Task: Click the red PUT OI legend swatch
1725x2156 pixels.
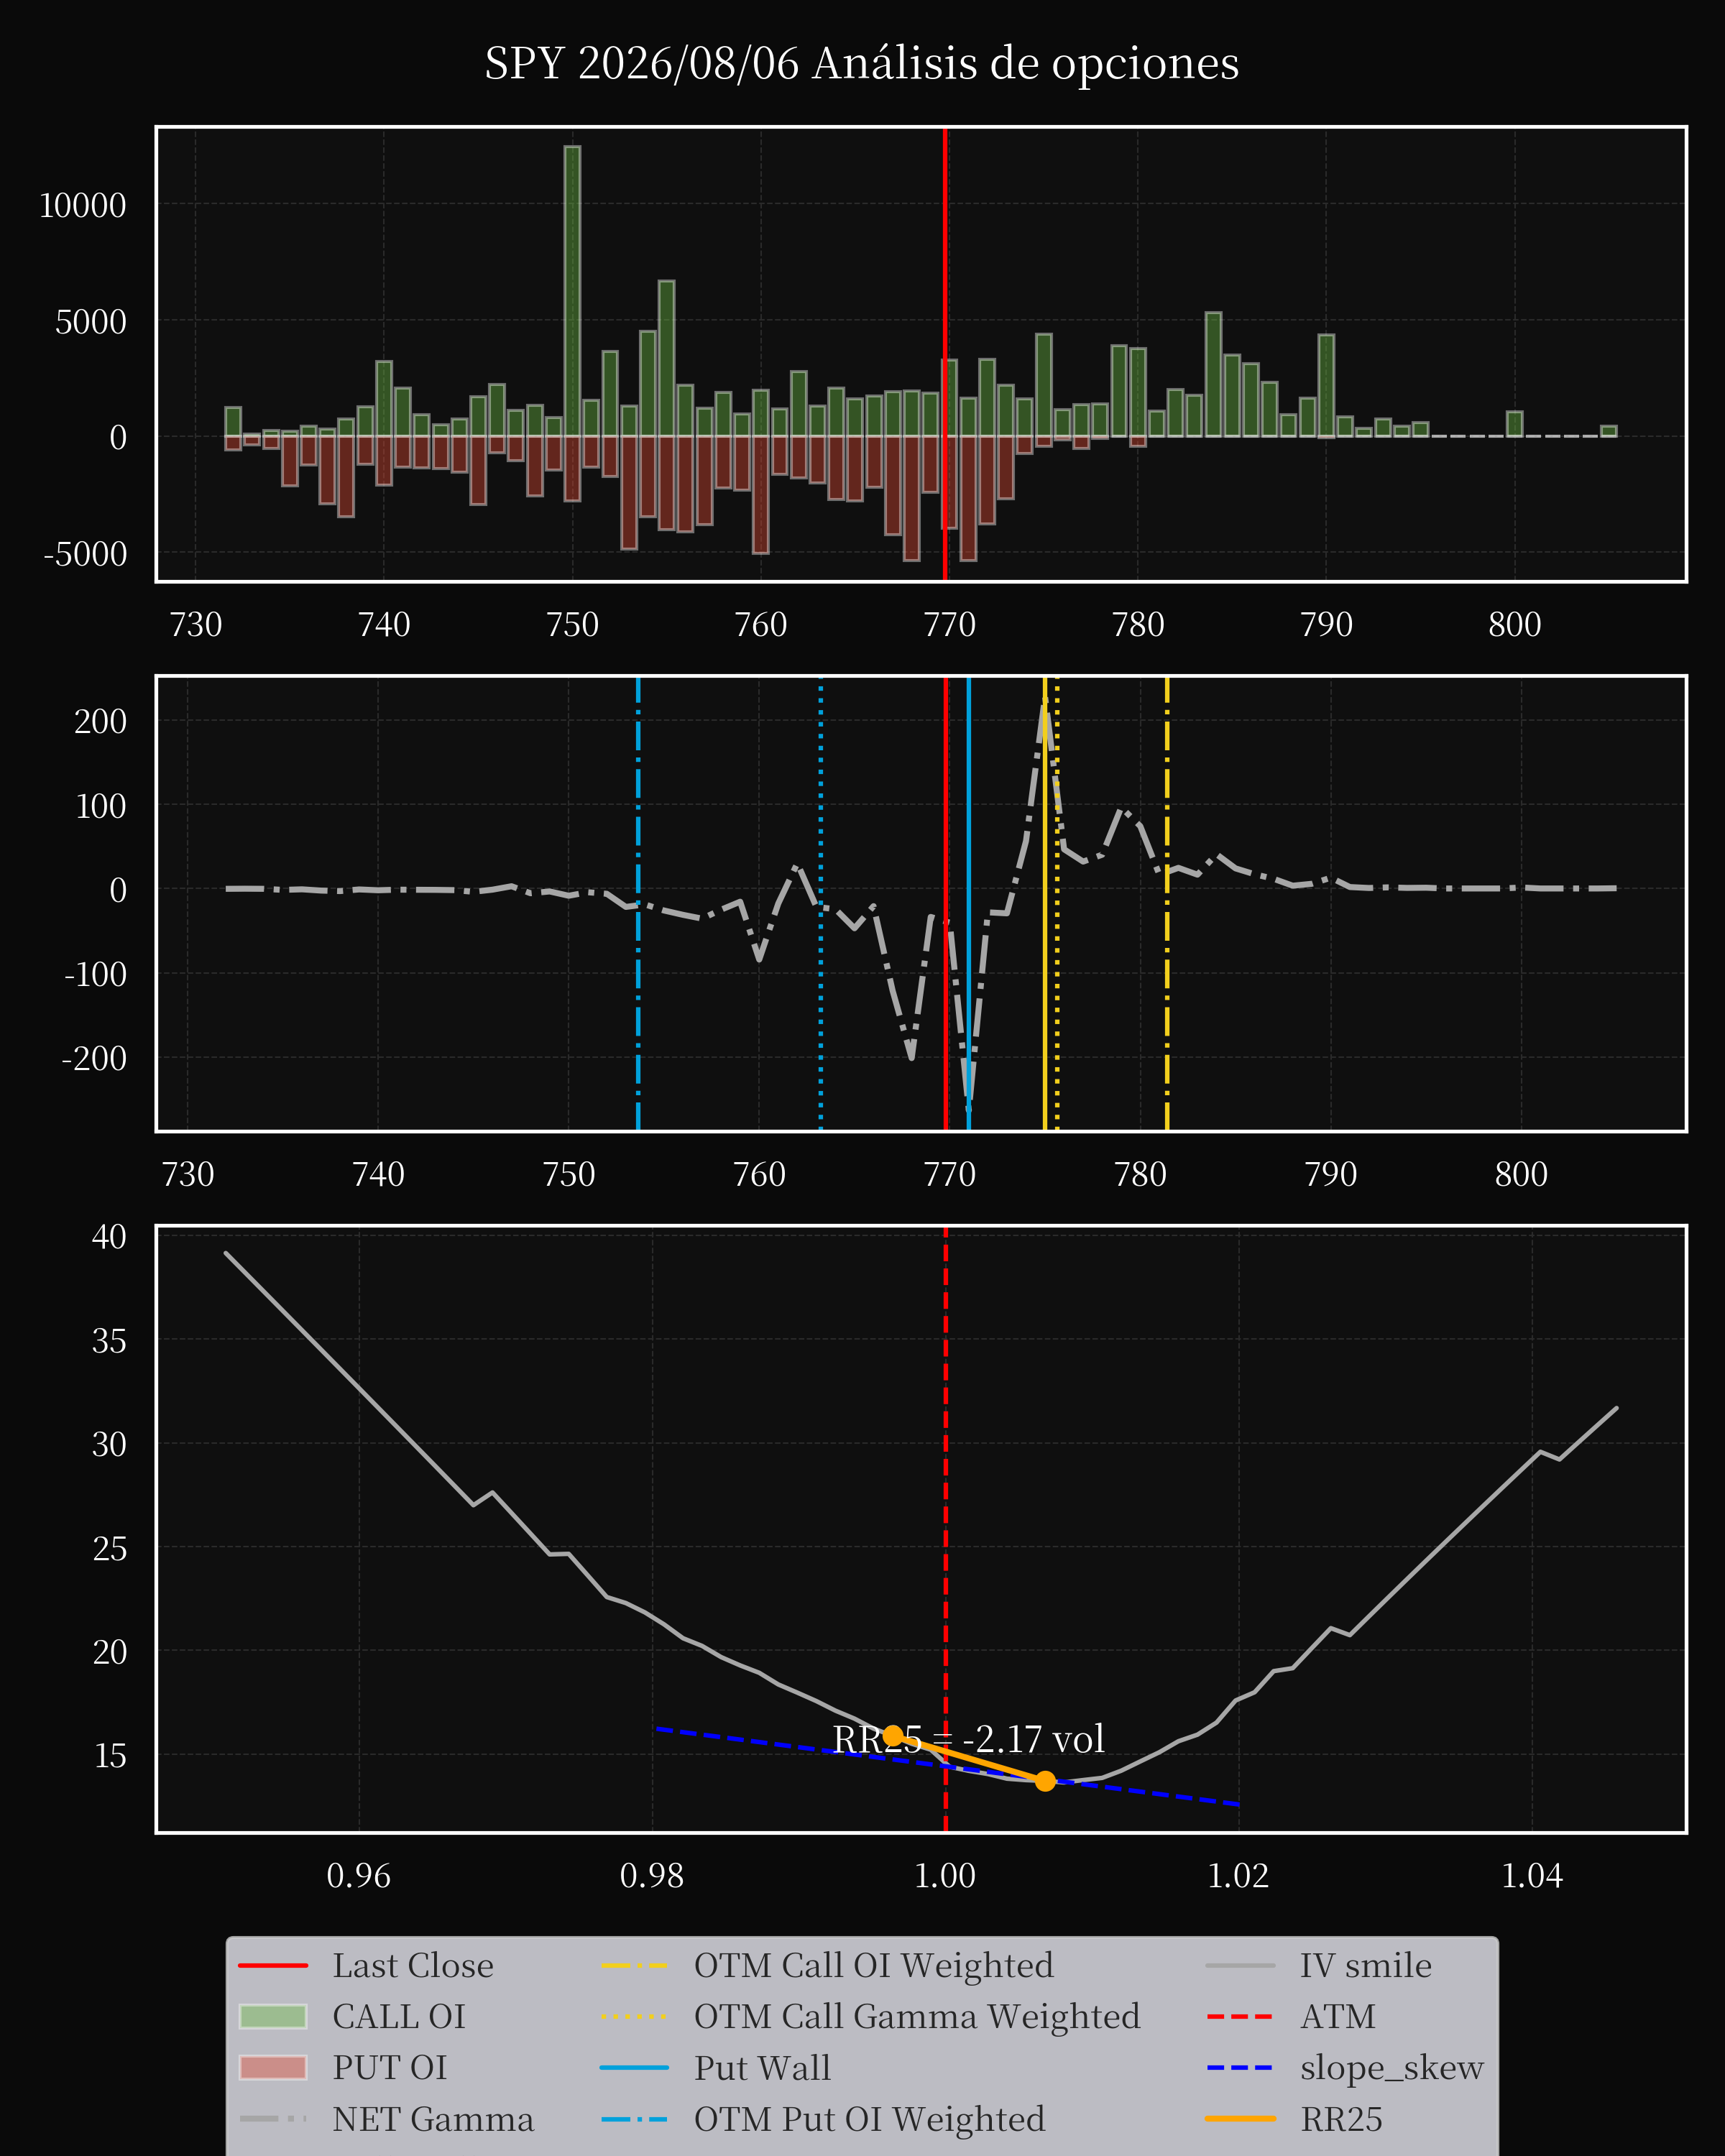Action: (x=273, y=2068)
